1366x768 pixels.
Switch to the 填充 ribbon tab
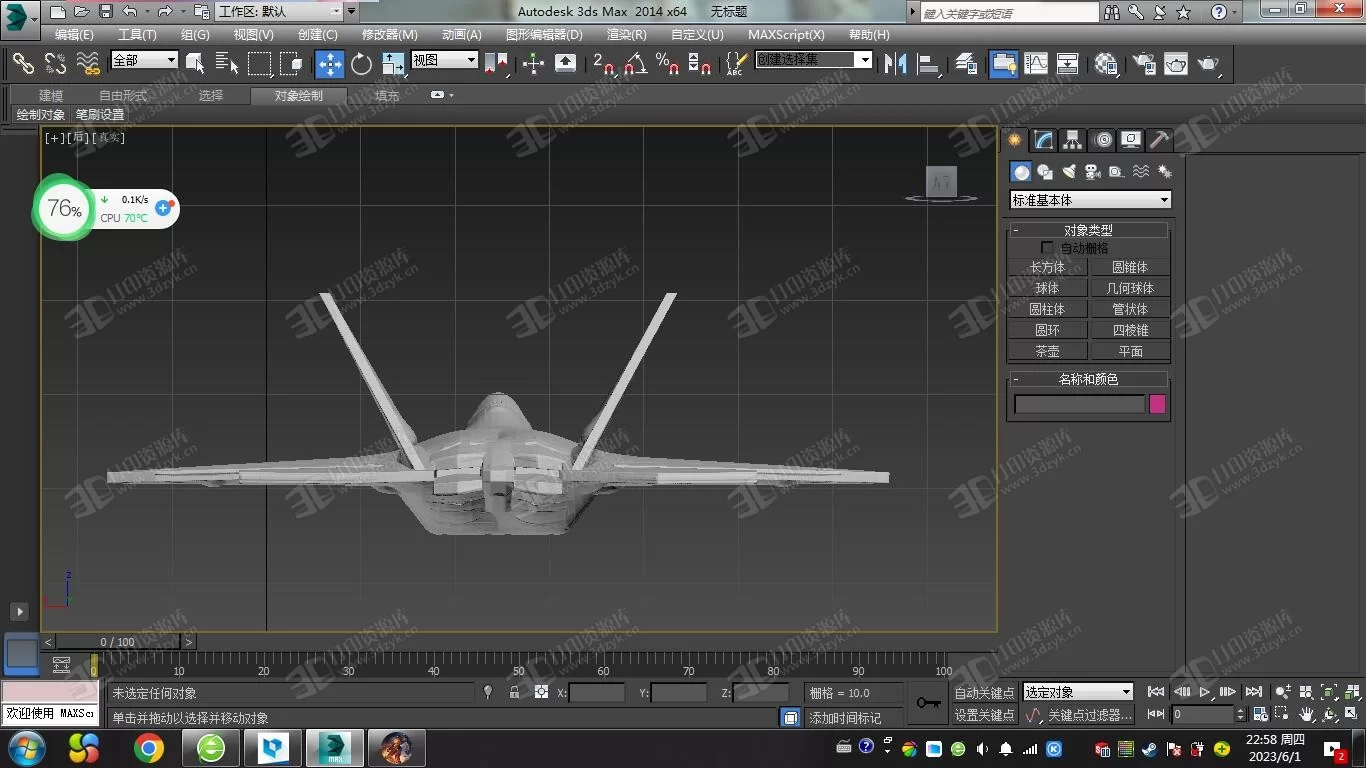(x=387, y=96)
